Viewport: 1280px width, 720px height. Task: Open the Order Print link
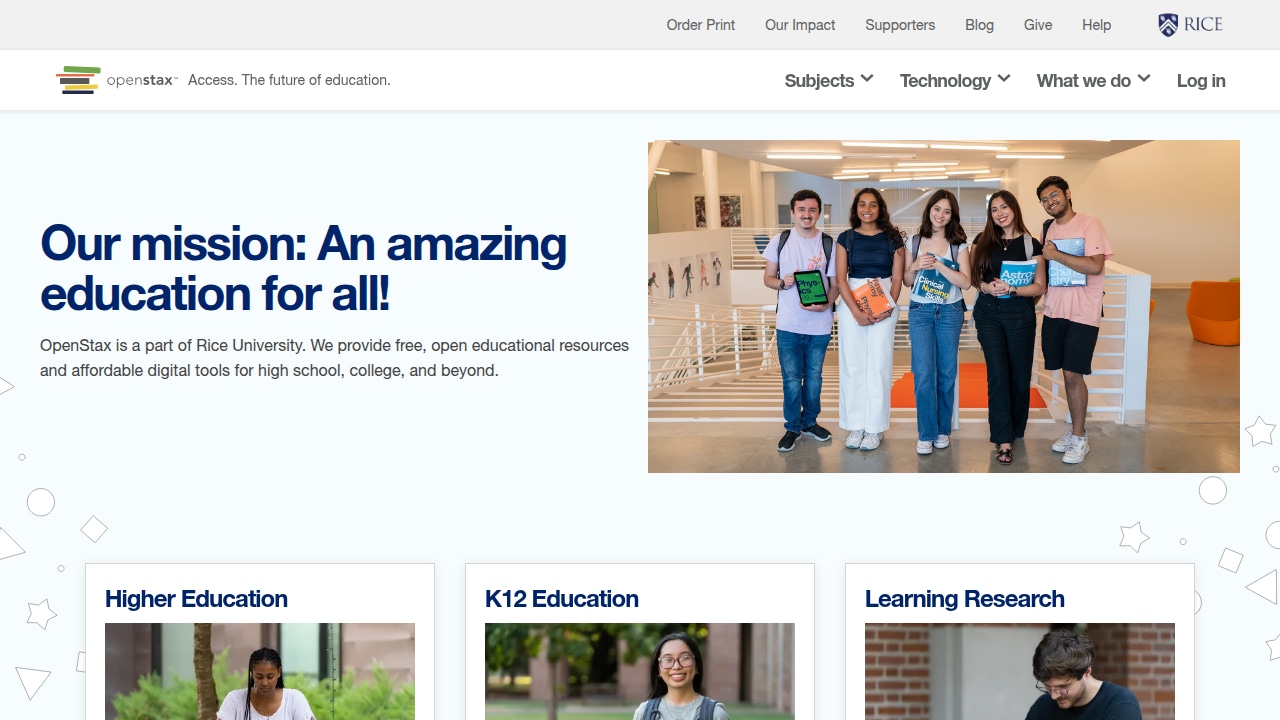pyautogui.click(x=701, y=25)
